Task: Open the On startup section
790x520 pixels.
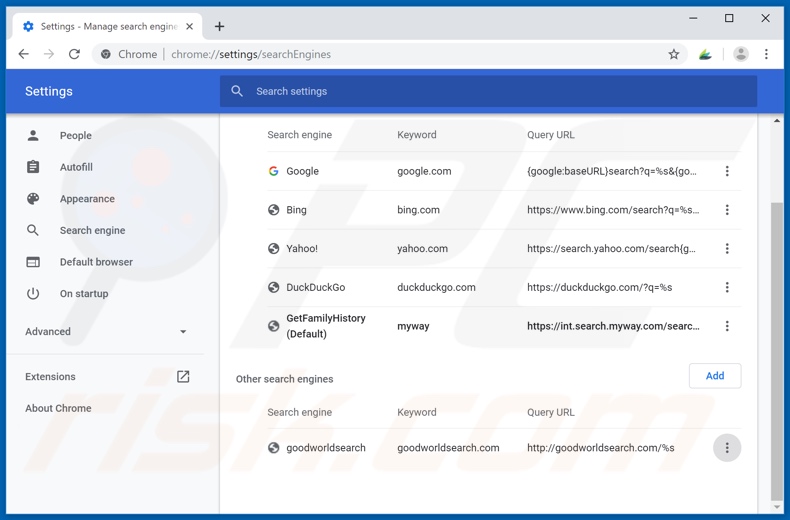Action: [84, 293]
